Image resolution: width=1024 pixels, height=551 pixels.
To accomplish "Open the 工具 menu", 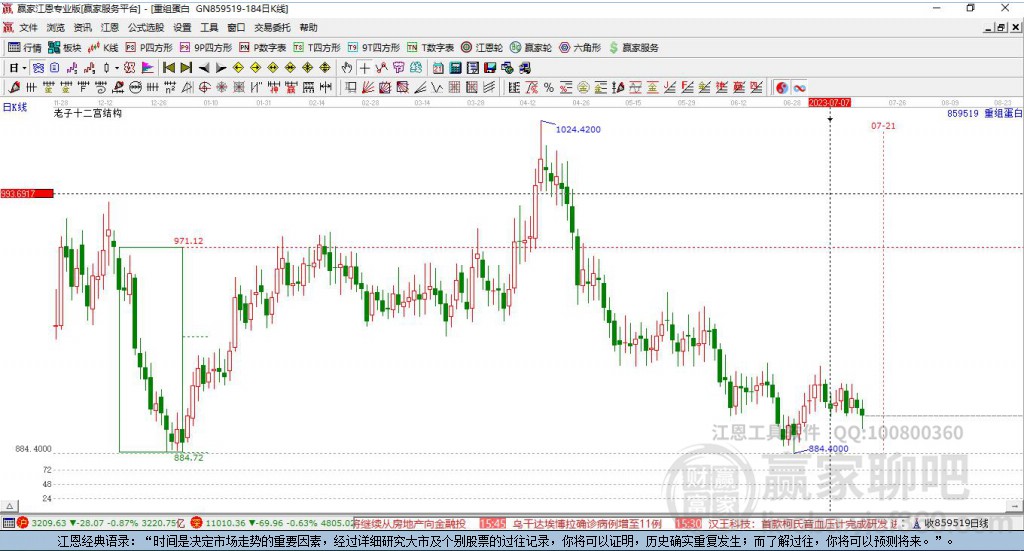I will 209,27.
